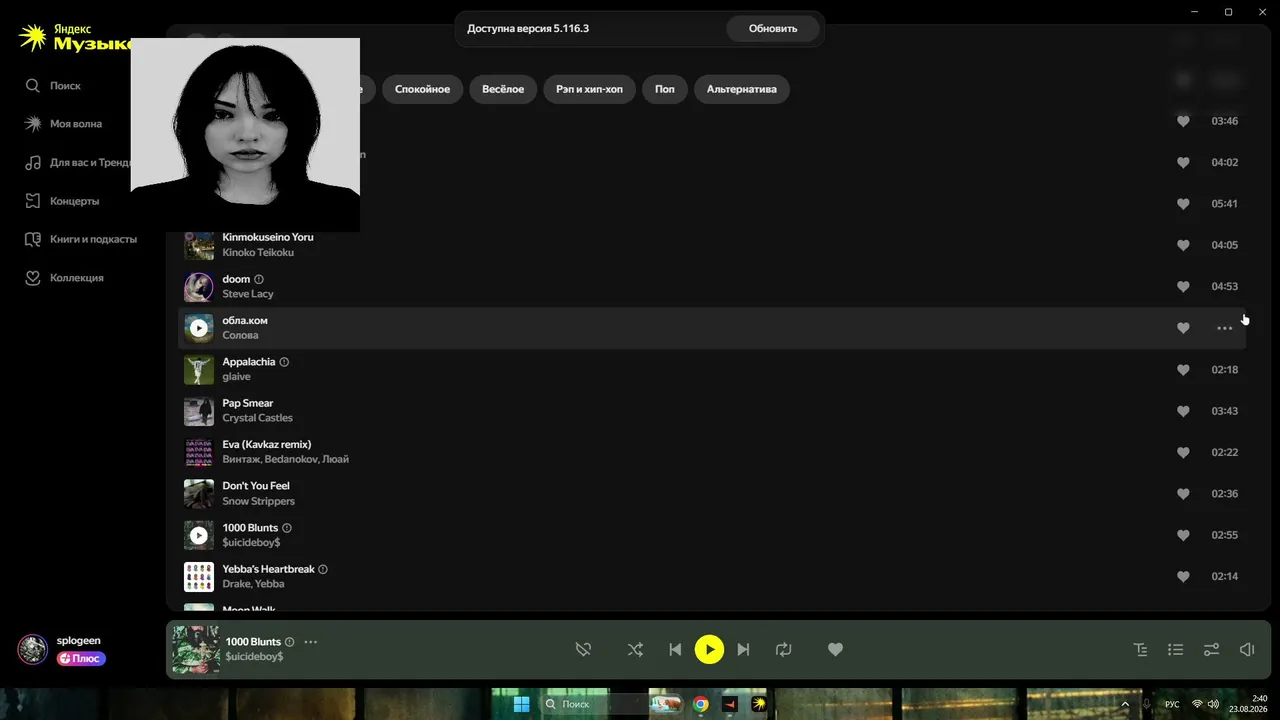The width and height of the screenshot is (1280, 720).
Task: Open the artist glaive
Action: point(236,377)
